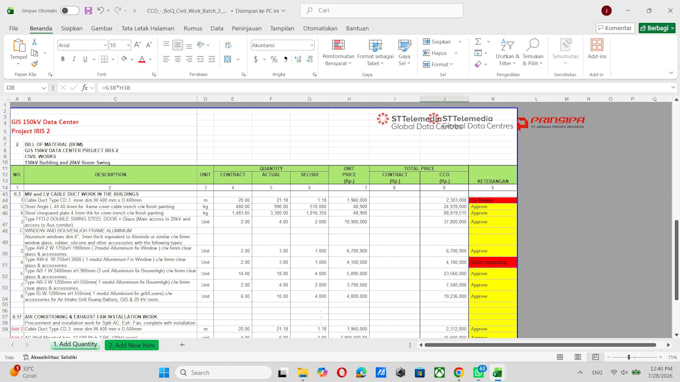Viewport: 680px width, 382px height.
Task: Click Aksesibilitas: Selidiki in status bar
Action: pos(50,357)
